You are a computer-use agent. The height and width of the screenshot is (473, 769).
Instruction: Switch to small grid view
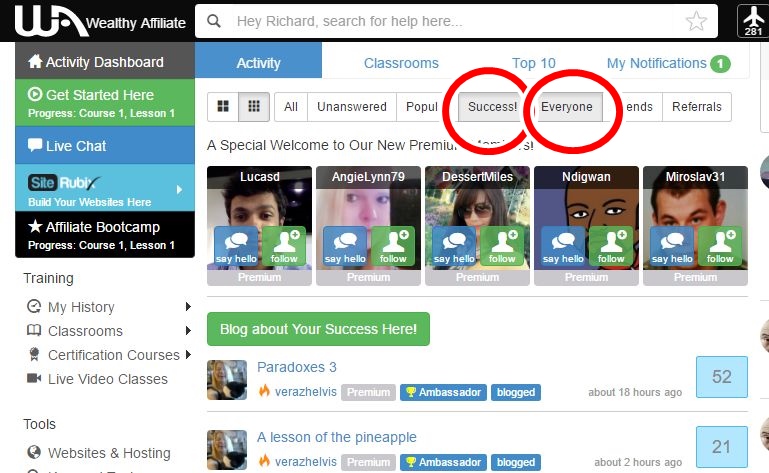[x=254, y=106]
